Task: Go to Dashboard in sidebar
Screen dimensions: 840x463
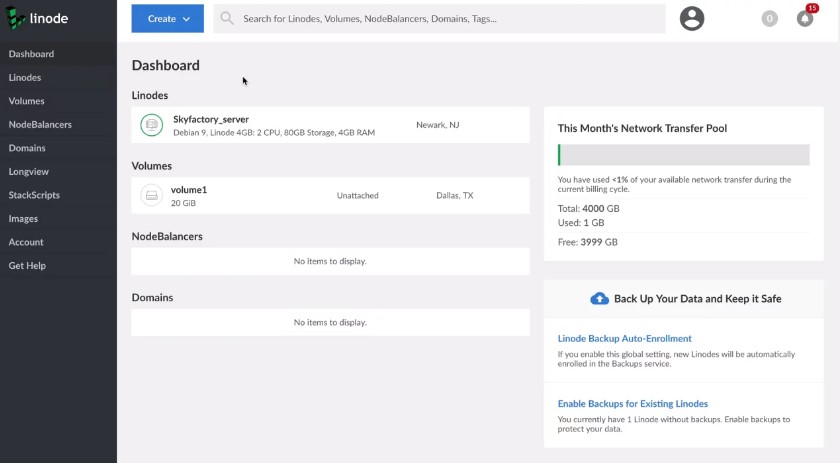Action: click(31, 54)
